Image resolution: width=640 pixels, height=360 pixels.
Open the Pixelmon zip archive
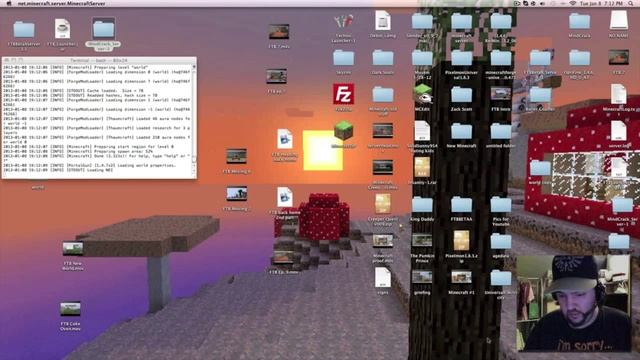[462, 241]
